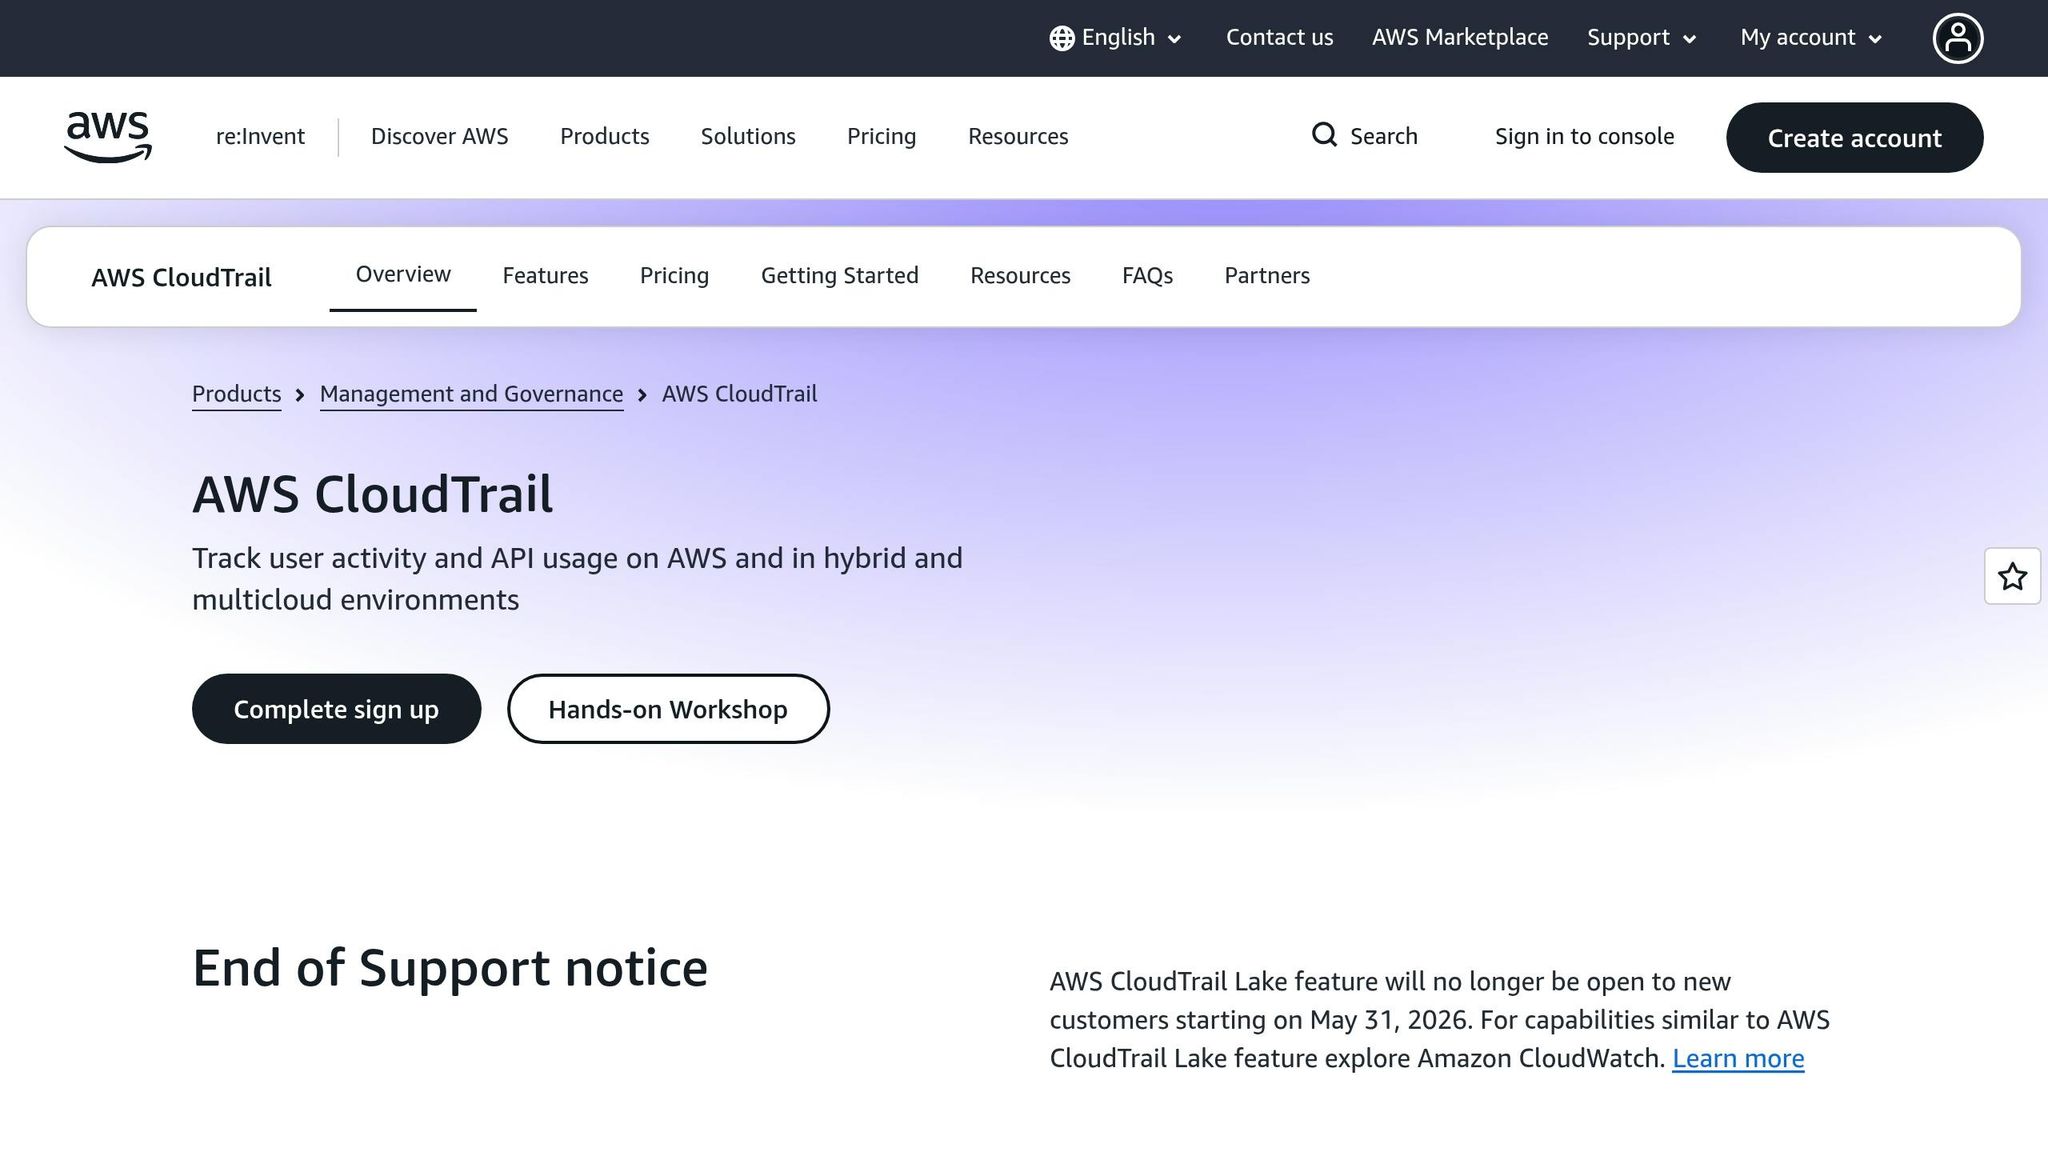
Task: Open the Partners tab
Action: coord(1267,276)
